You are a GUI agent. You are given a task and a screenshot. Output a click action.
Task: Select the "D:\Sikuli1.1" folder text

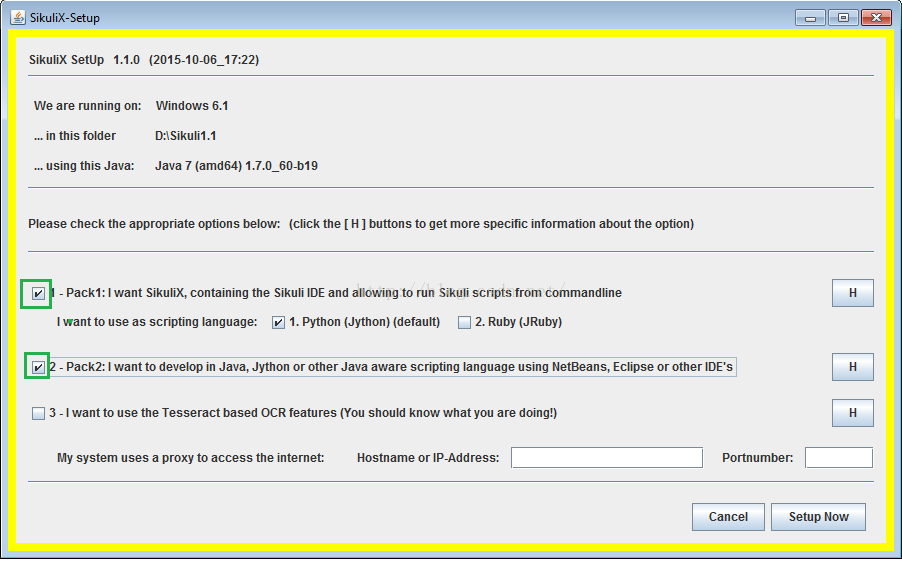click(185, 136)
